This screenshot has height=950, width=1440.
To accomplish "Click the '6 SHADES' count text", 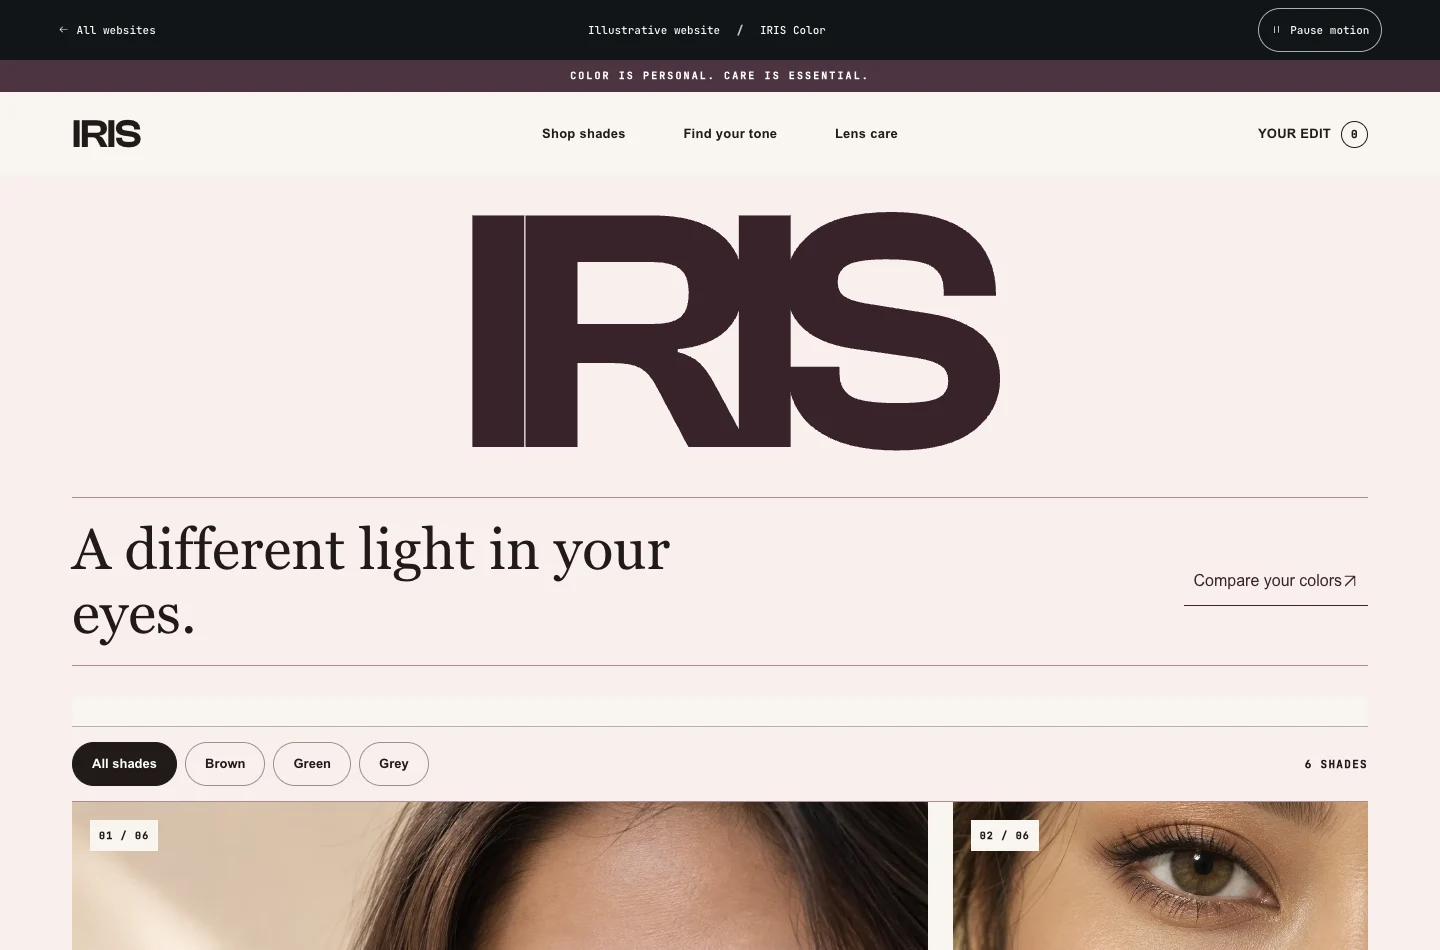I will pyautogui.click(x=1335, y=764).
